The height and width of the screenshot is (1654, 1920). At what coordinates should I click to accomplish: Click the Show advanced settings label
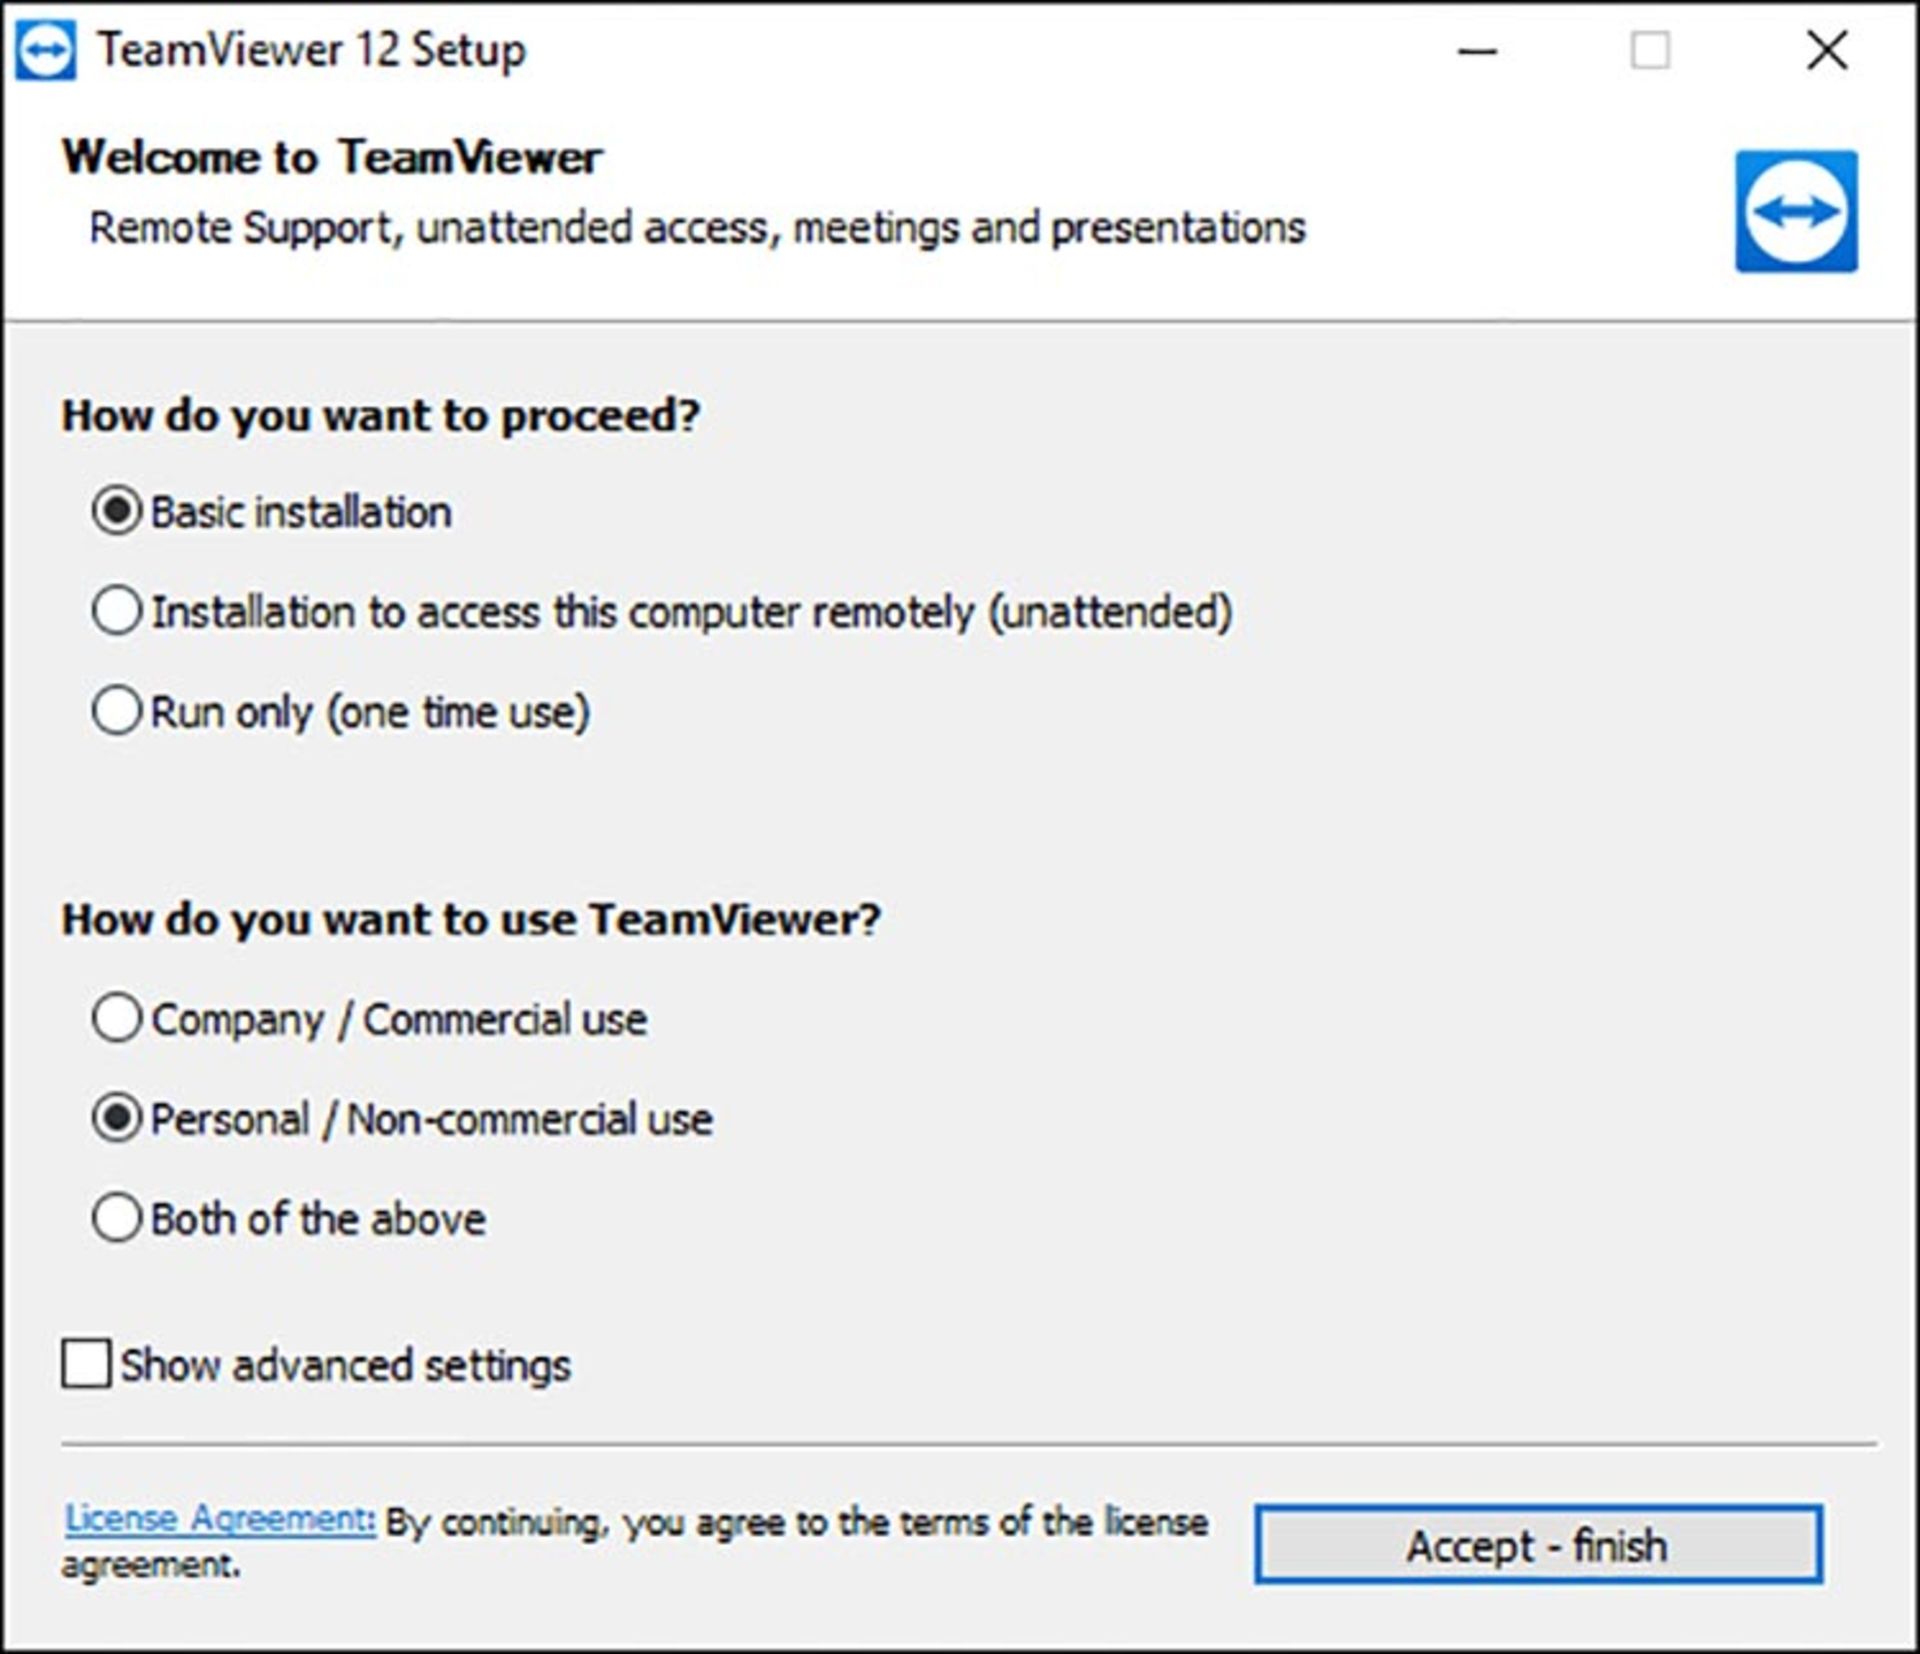pyautogui.click(x=345, y=1366)
